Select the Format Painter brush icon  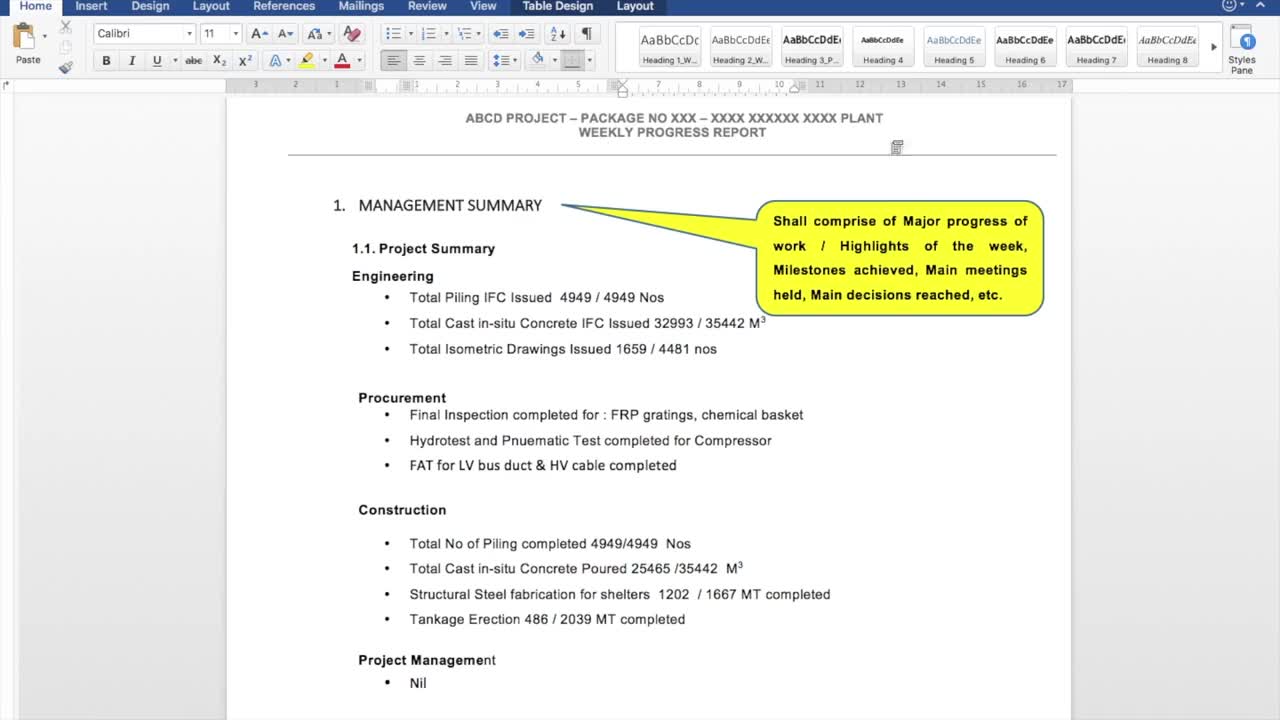[x=66, y=67]
